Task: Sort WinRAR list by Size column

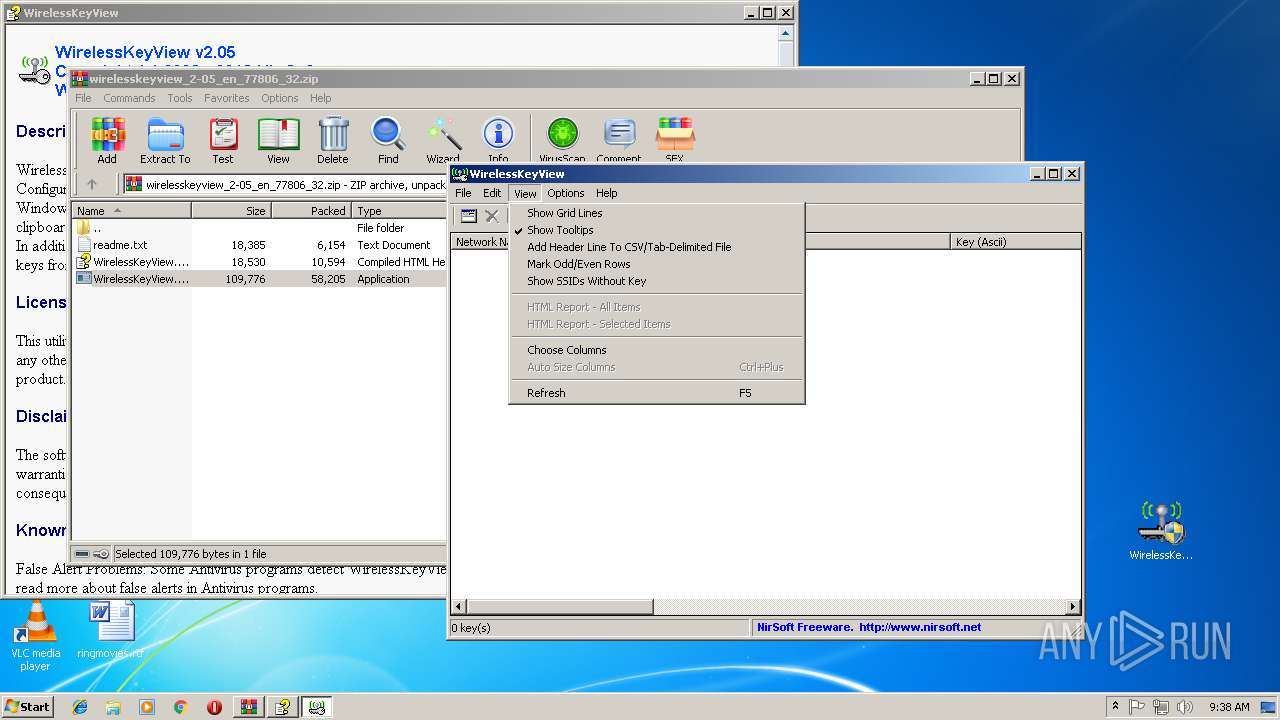Action: [x=231, y=211]
